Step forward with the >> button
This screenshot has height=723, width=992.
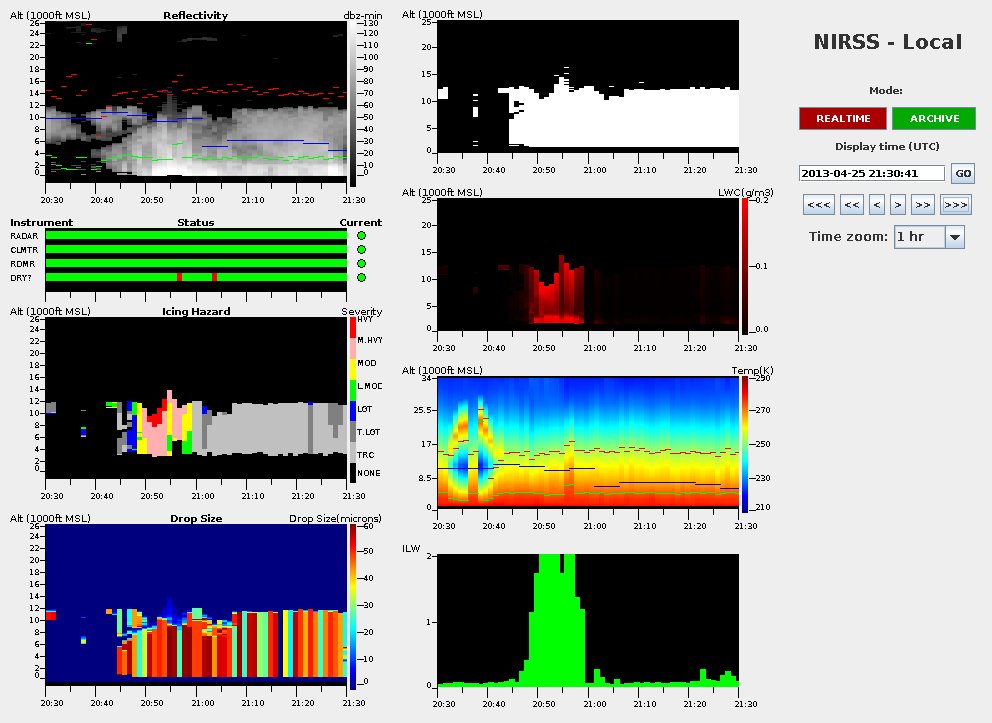tap(922, 205)
